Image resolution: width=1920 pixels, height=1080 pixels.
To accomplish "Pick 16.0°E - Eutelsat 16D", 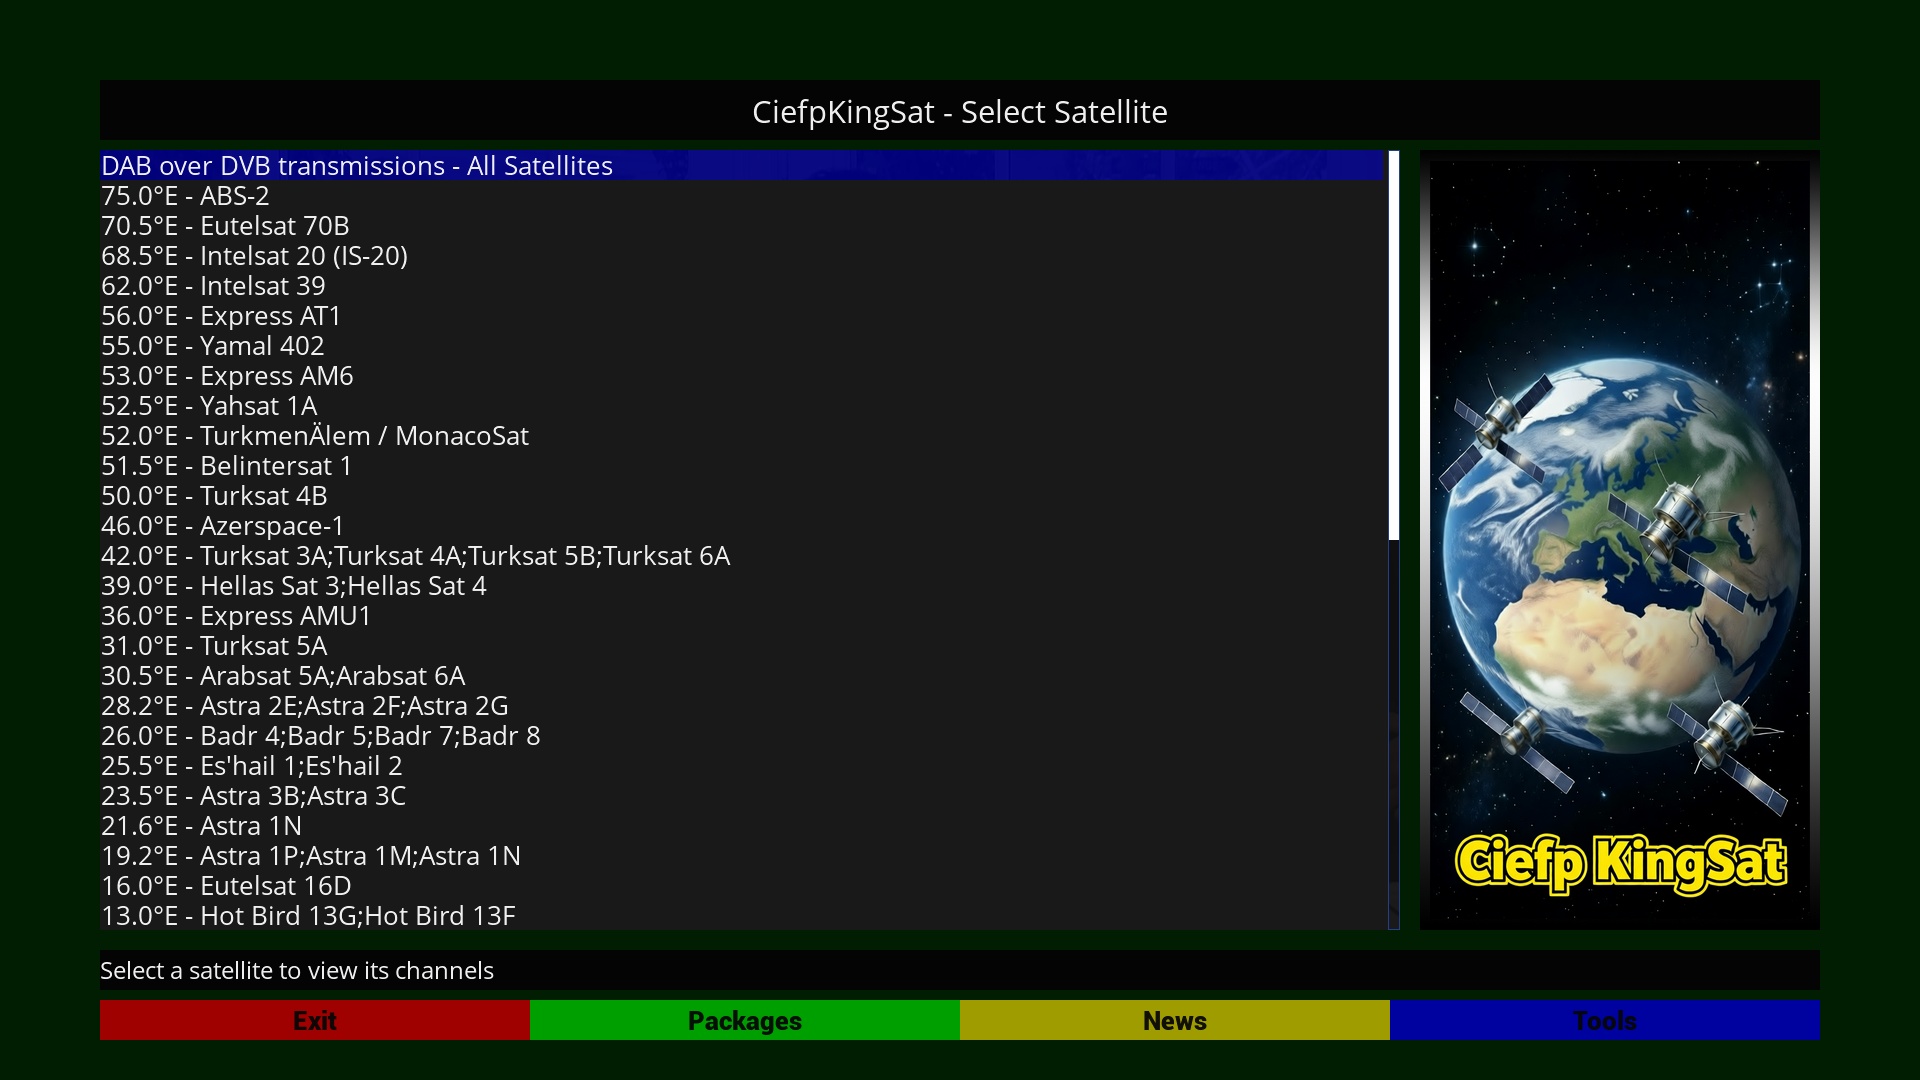I will coord(741,885).
